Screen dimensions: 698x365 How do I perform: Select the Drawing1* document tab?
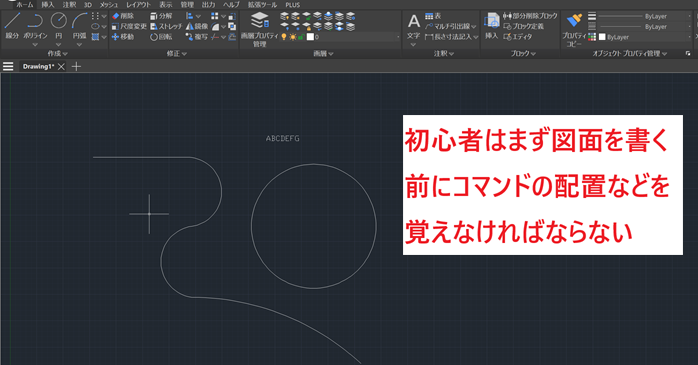(x=38, y=66)
